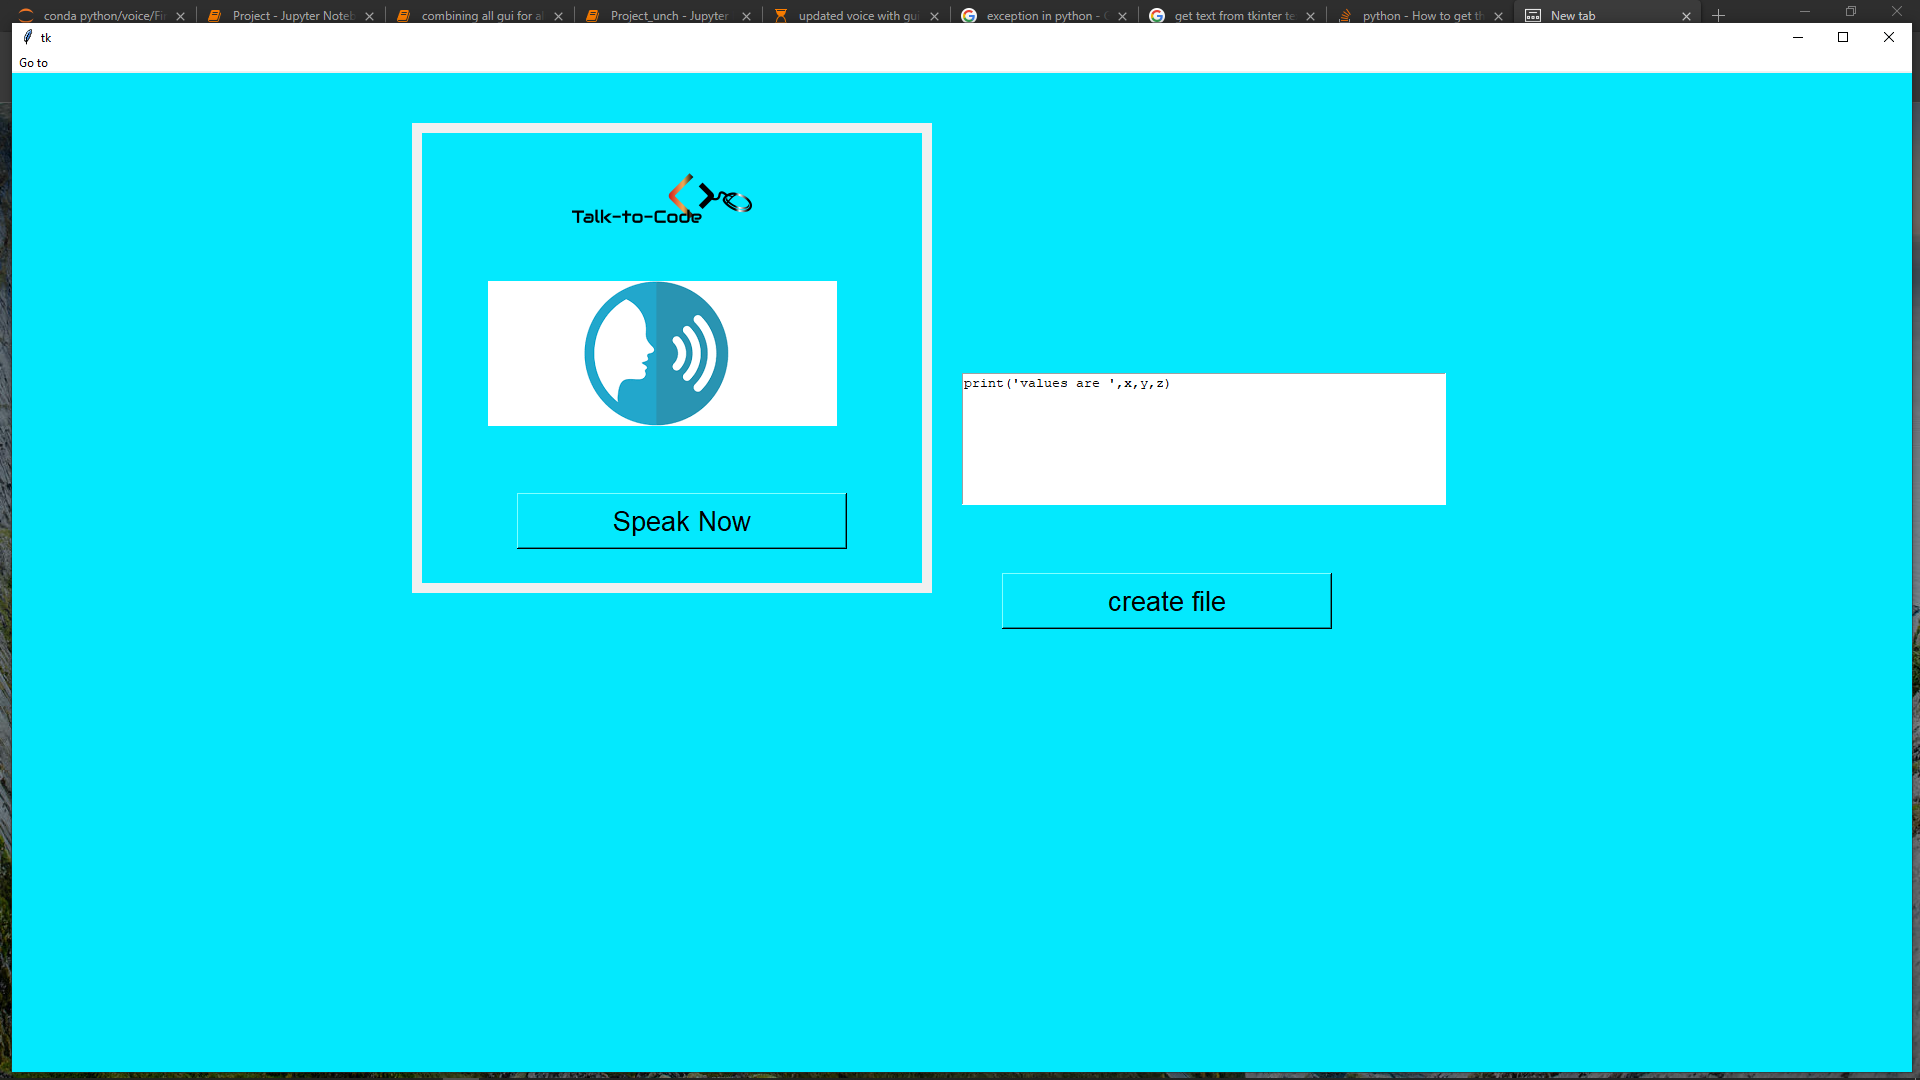Open the Go to menu

pos(33,63)
